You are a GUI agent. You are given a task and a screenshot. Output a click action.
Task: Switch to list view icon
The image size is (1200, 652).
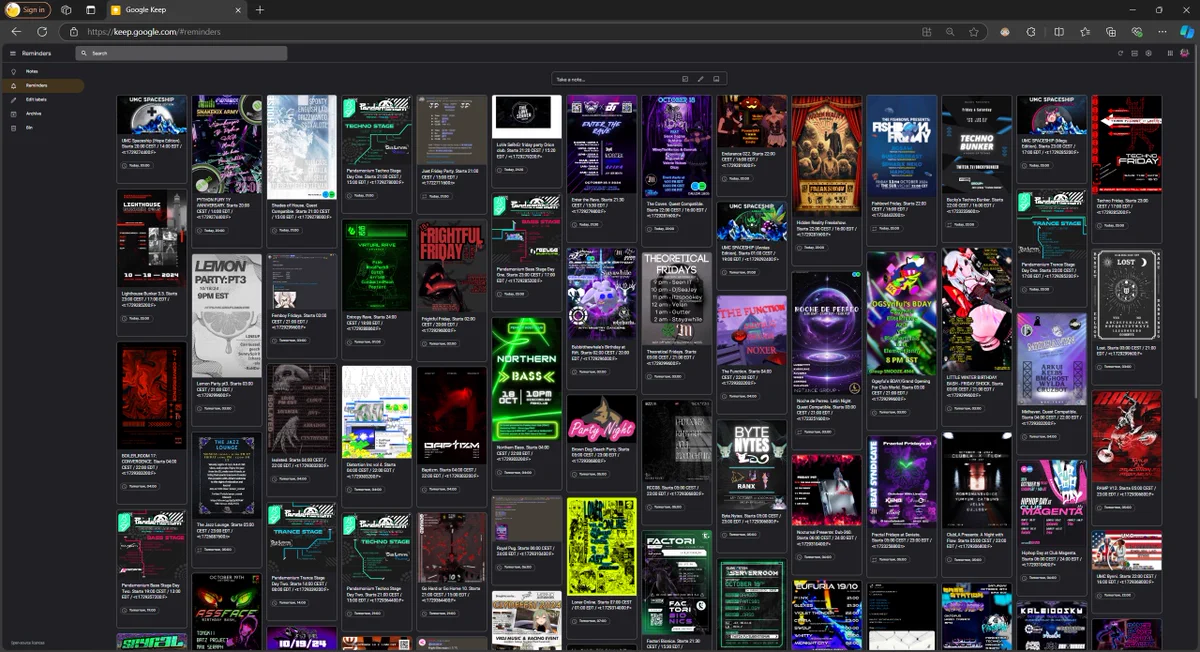[x=1135, y=53]
